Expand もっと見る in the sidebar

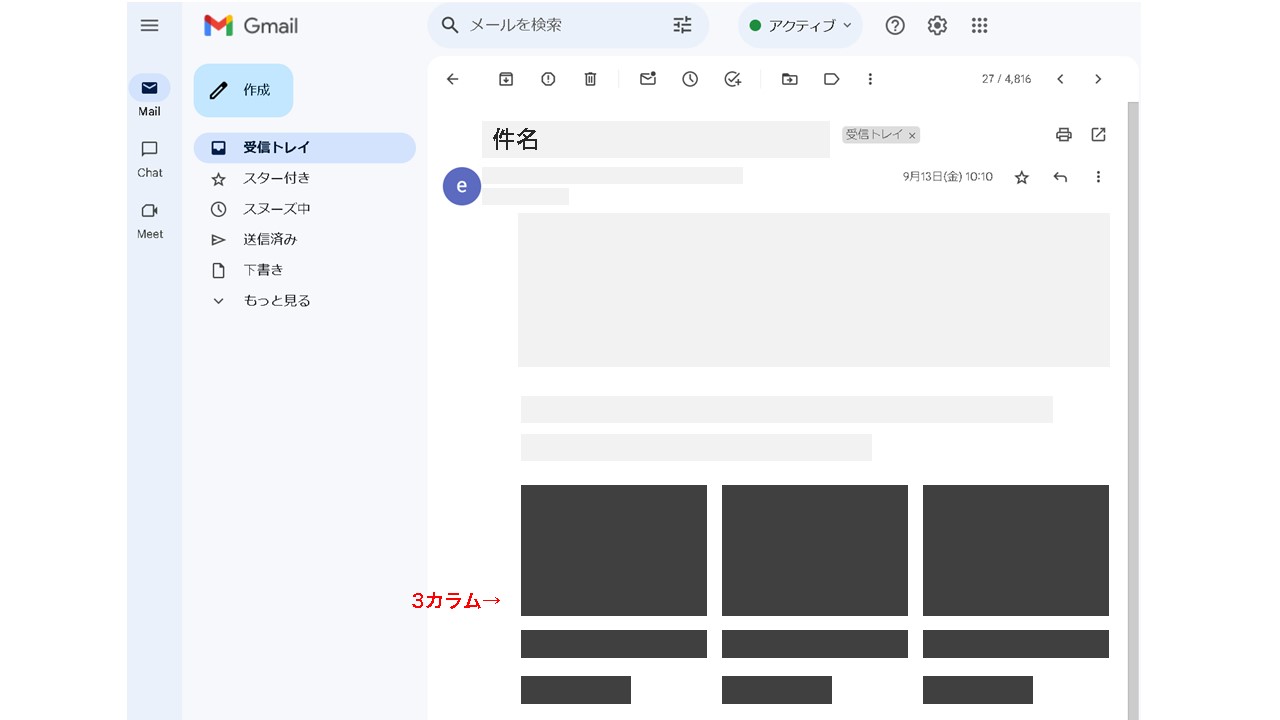(x=276, y=301)
